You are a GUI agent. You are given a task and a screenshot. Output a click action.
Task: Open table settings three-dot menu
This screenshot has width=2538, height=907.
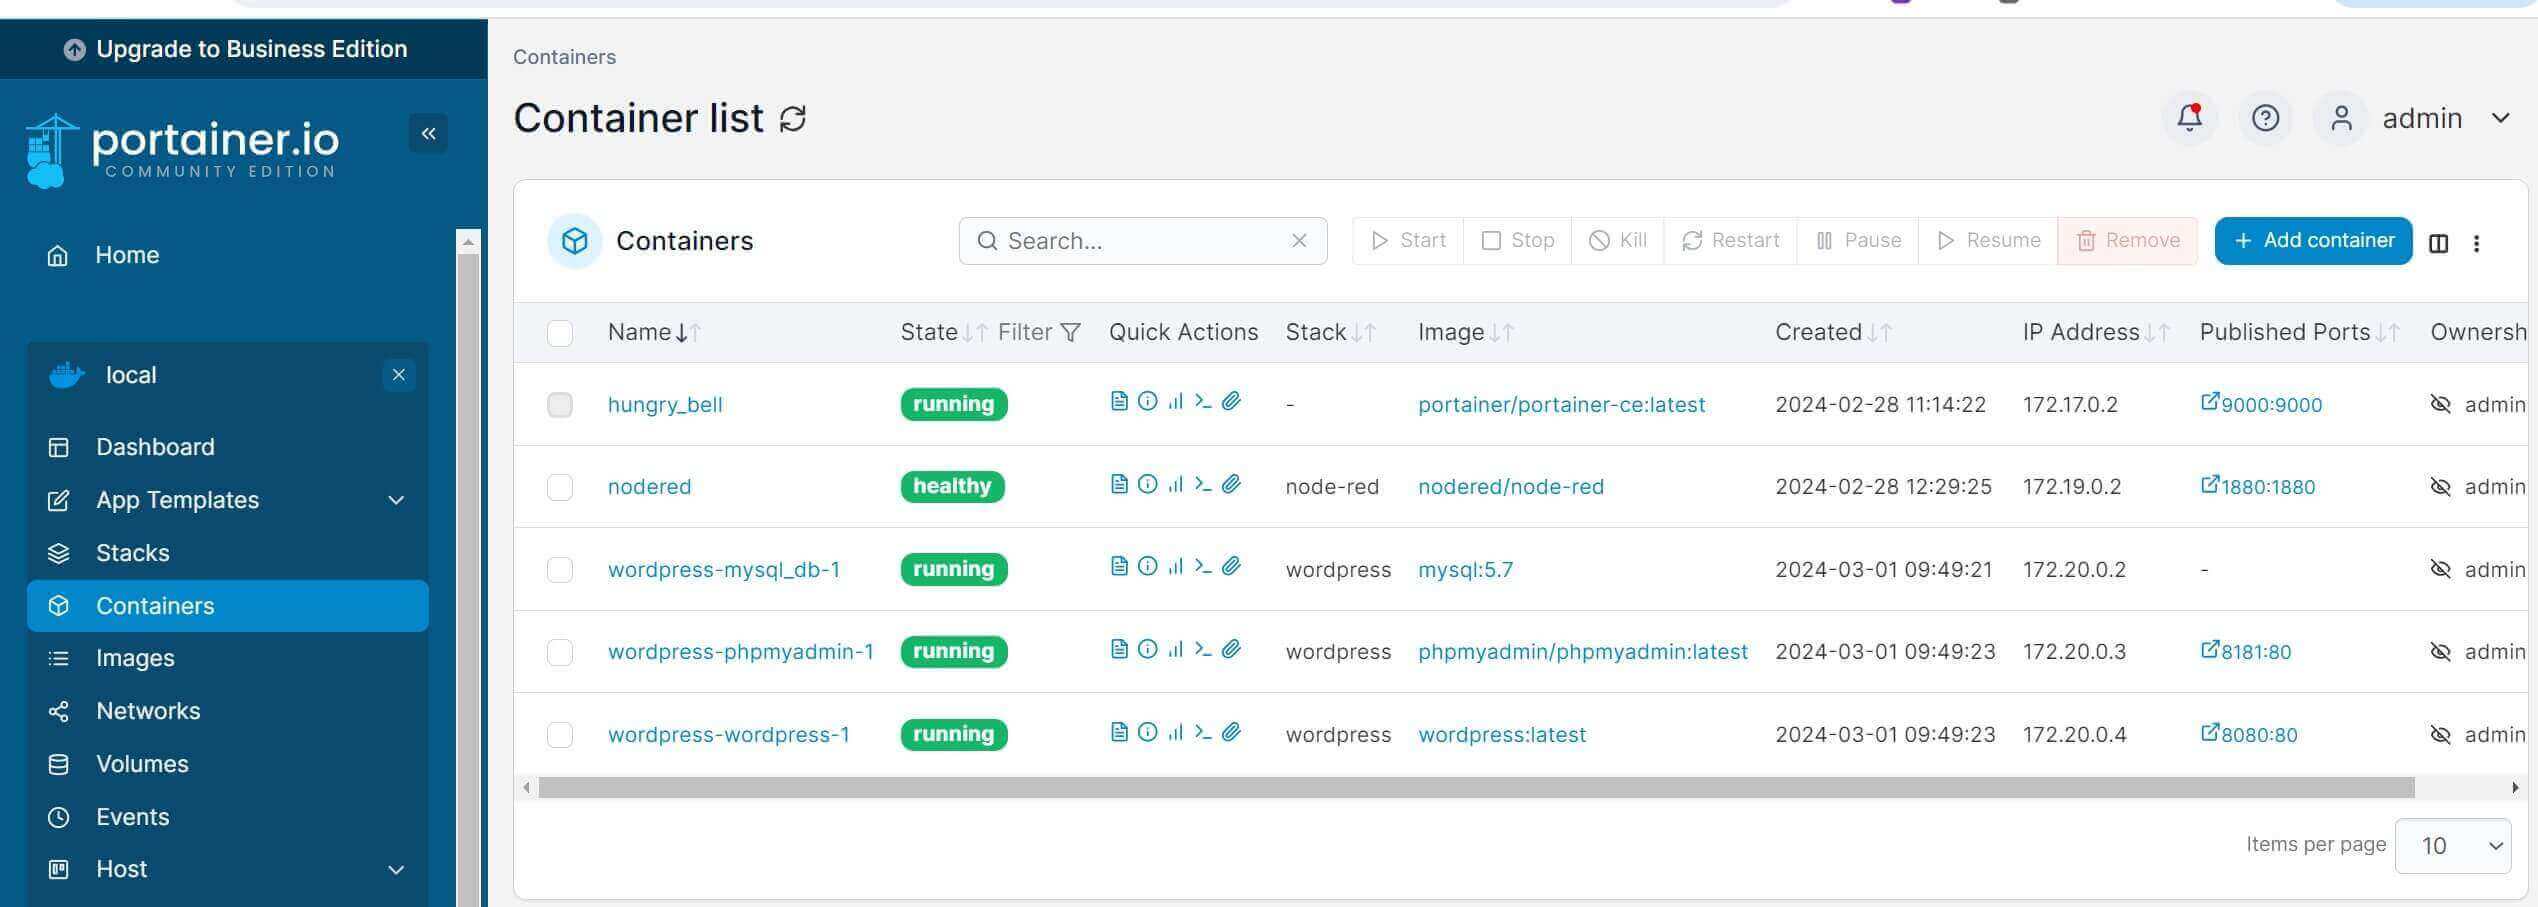[2476, 243]
